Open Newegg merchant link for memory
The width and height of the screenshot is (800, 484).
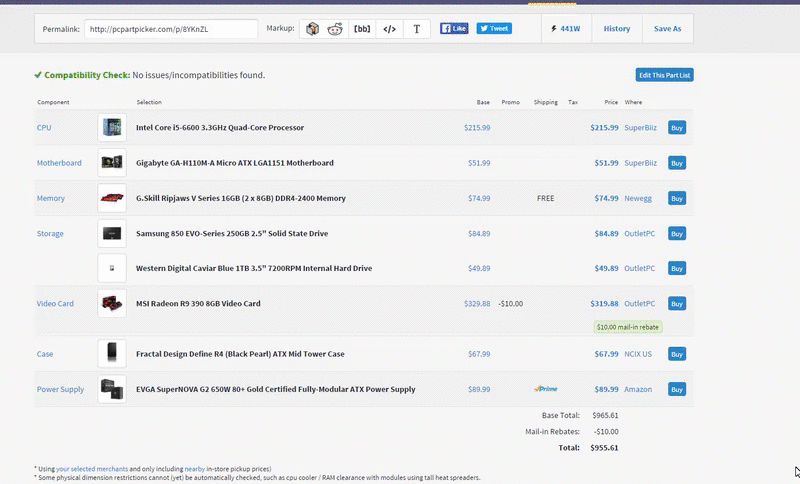pos(638,198)
